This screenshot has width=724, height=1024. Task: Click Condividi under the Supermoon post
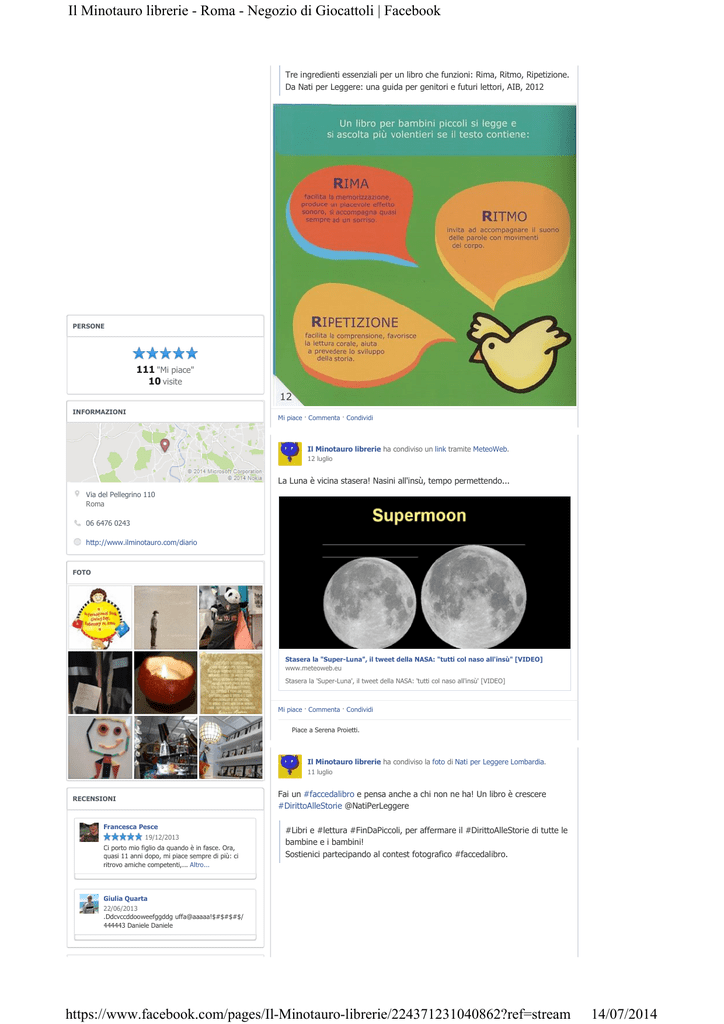click(x=360, y=709)
